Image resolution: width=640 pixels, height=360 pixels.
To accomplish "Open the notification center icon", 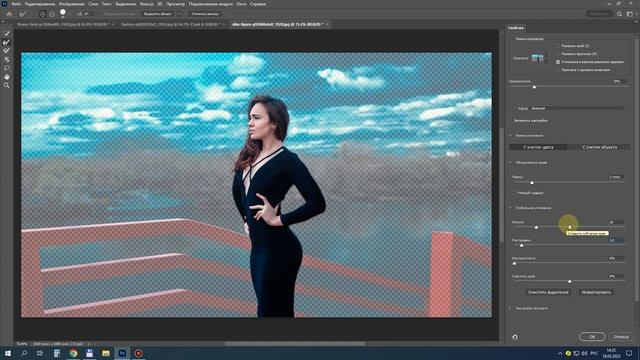I will pyautogui.click(x=629, y=353).
